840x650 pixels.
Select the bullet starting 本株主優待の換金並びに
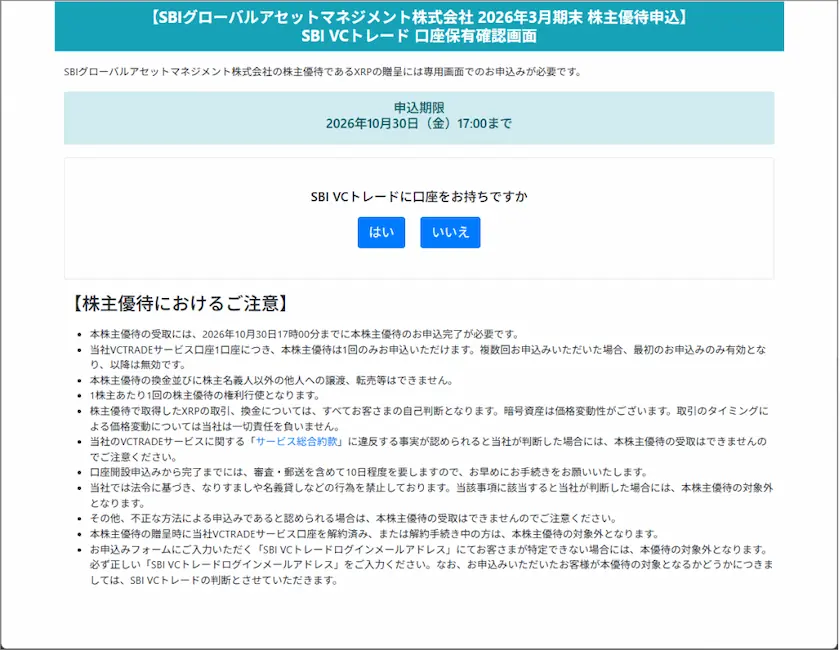point(272,380)
